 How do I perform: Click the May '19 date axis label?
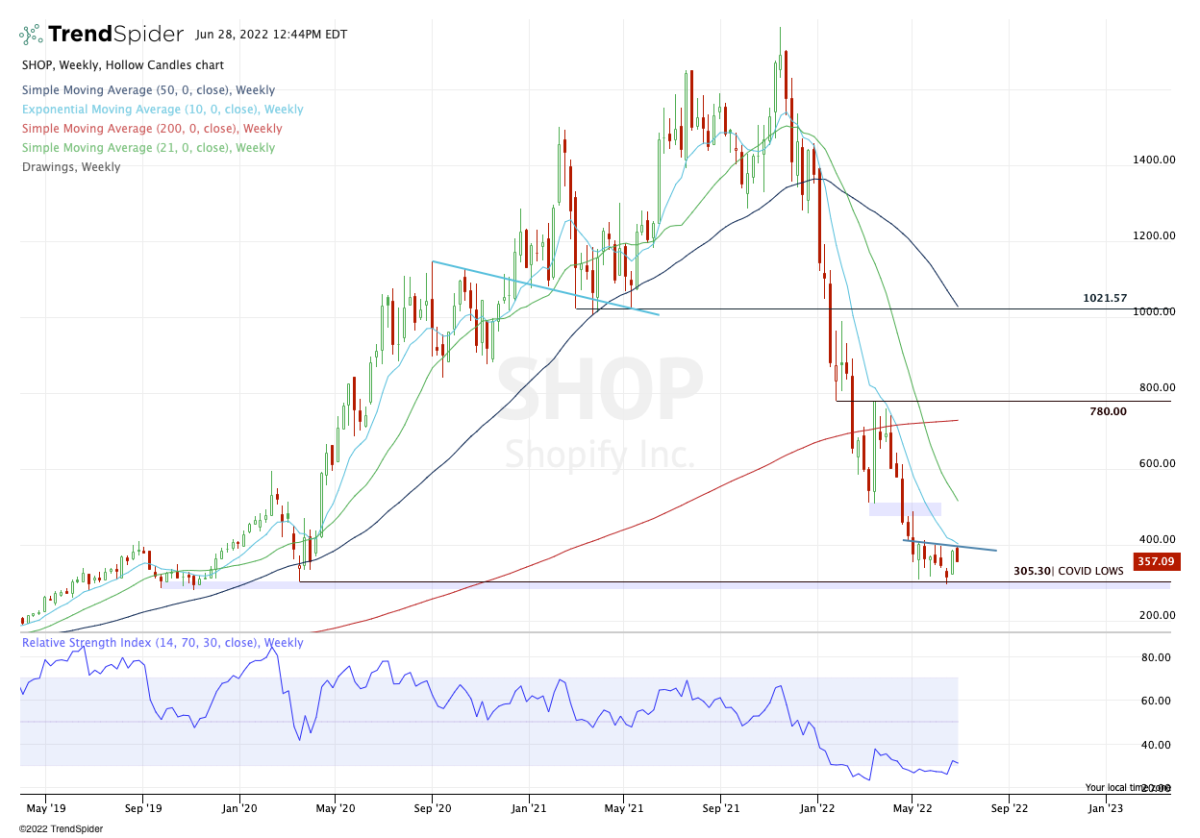[45, 806]
